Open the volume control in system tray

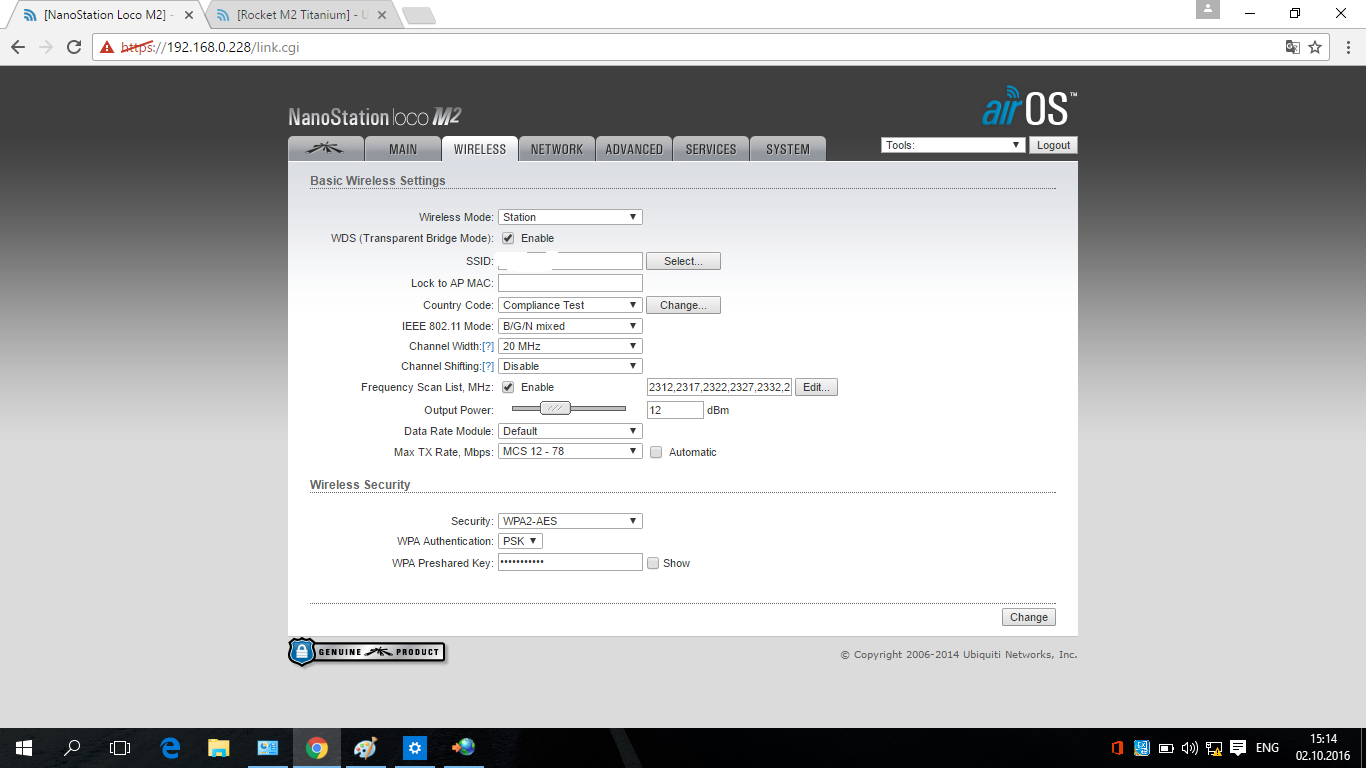pyautogui.click(x=1190, y=747)
